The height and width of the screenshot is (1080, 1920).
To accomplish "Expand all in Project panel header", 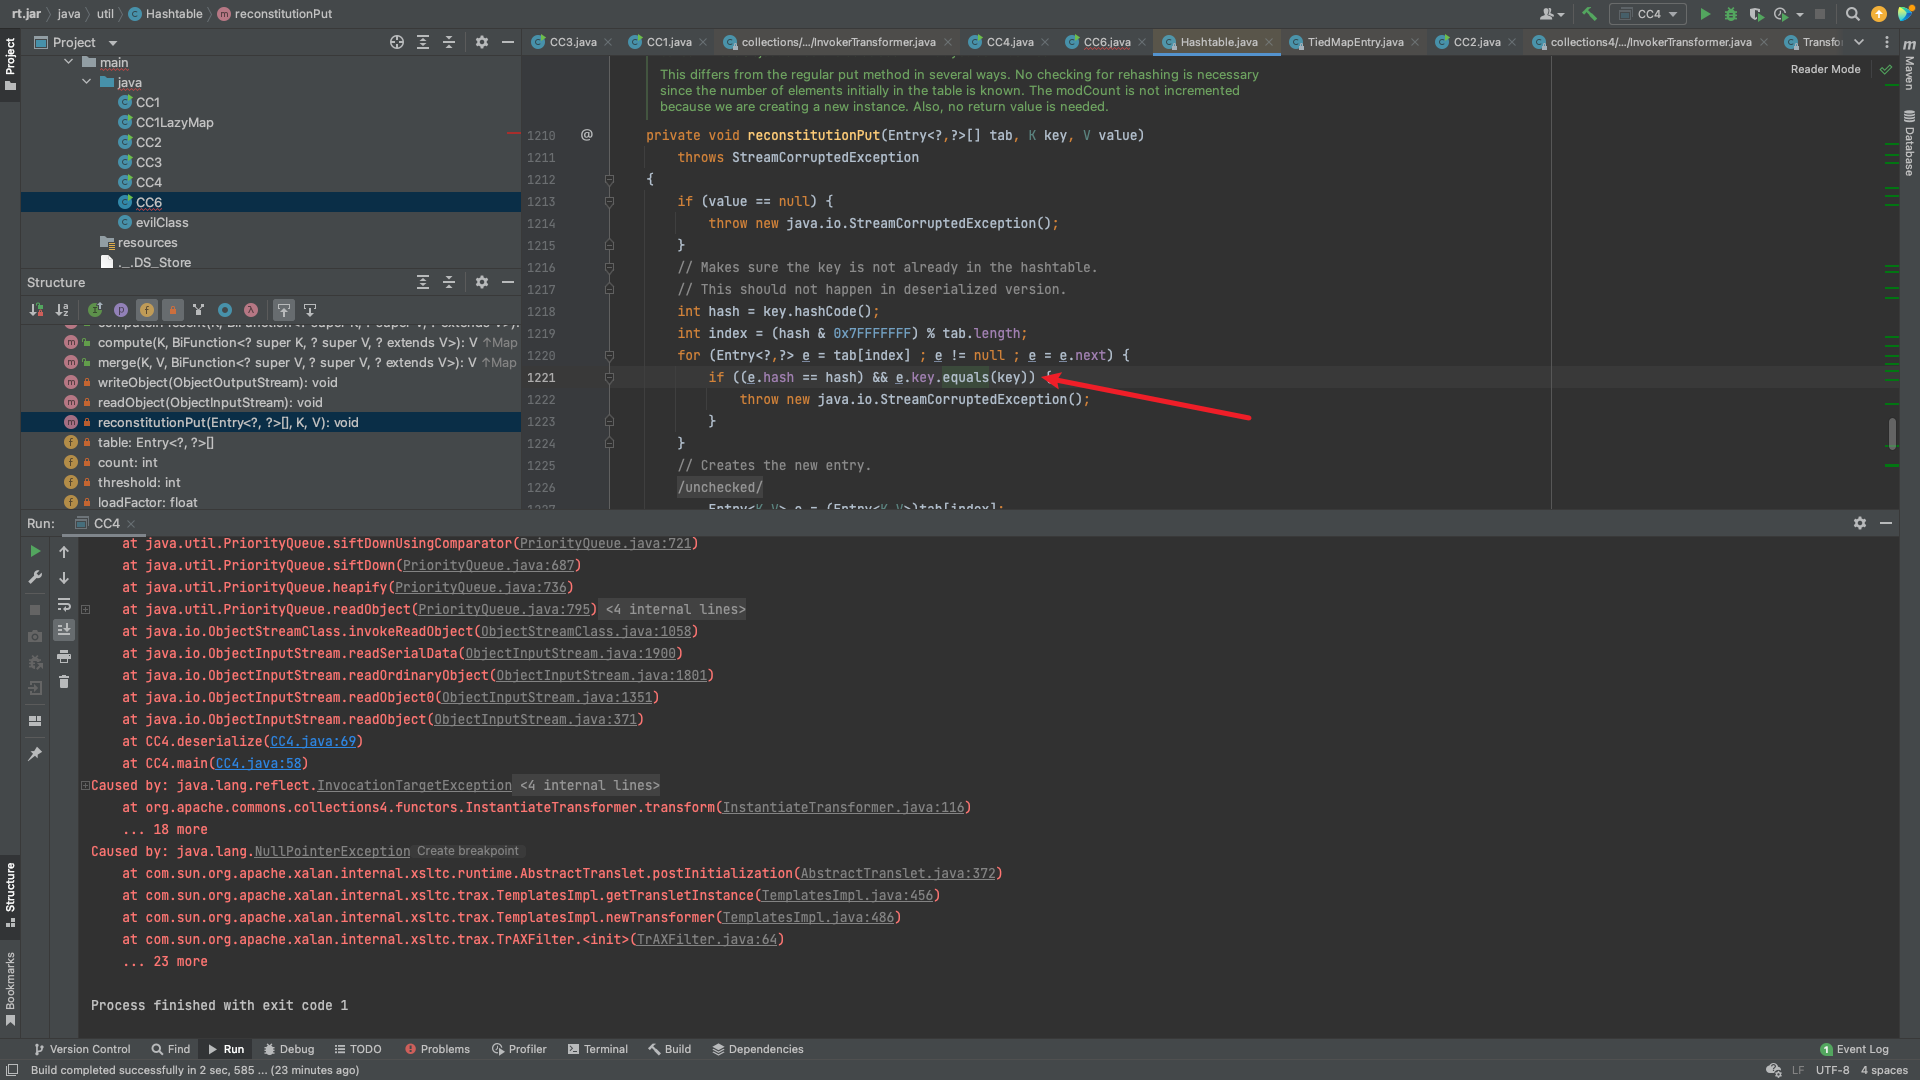I will point(423,42).
